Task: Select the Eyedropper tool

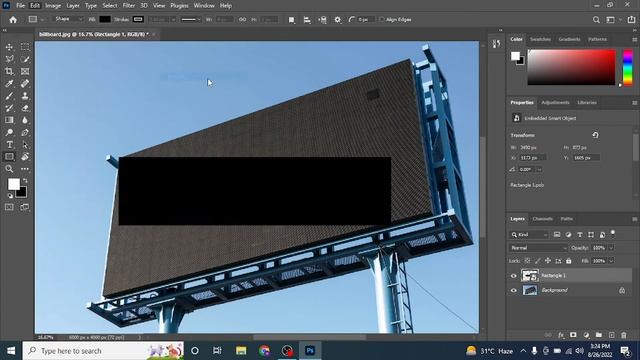Action: point(9,84)
